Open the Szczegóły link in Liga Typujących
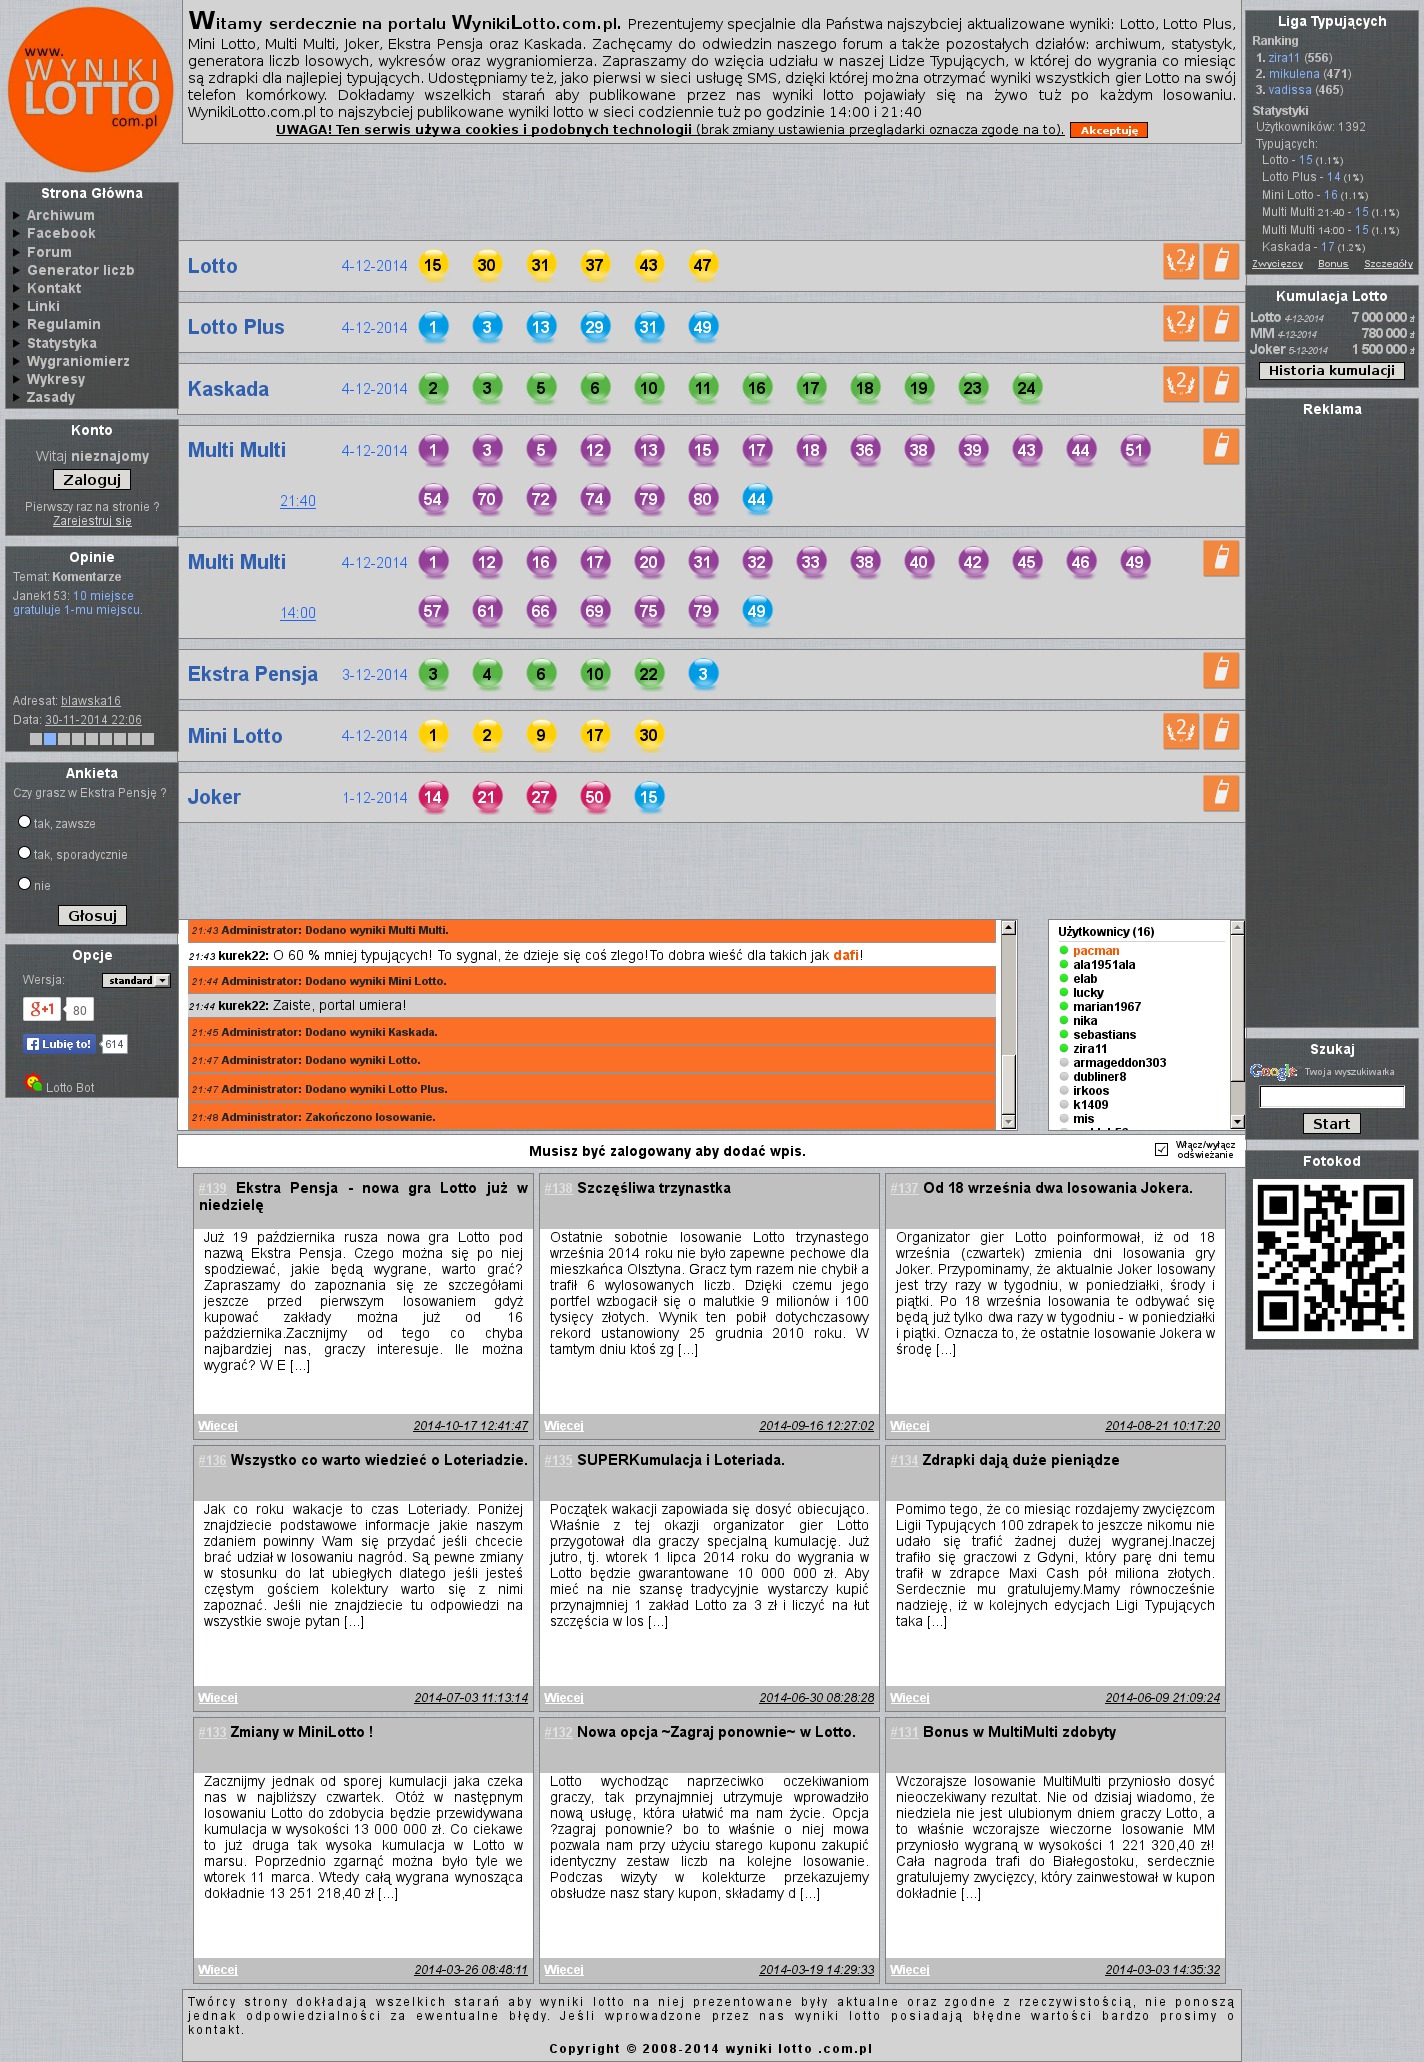1424x2062 pixels. (x=1389, y=264)
